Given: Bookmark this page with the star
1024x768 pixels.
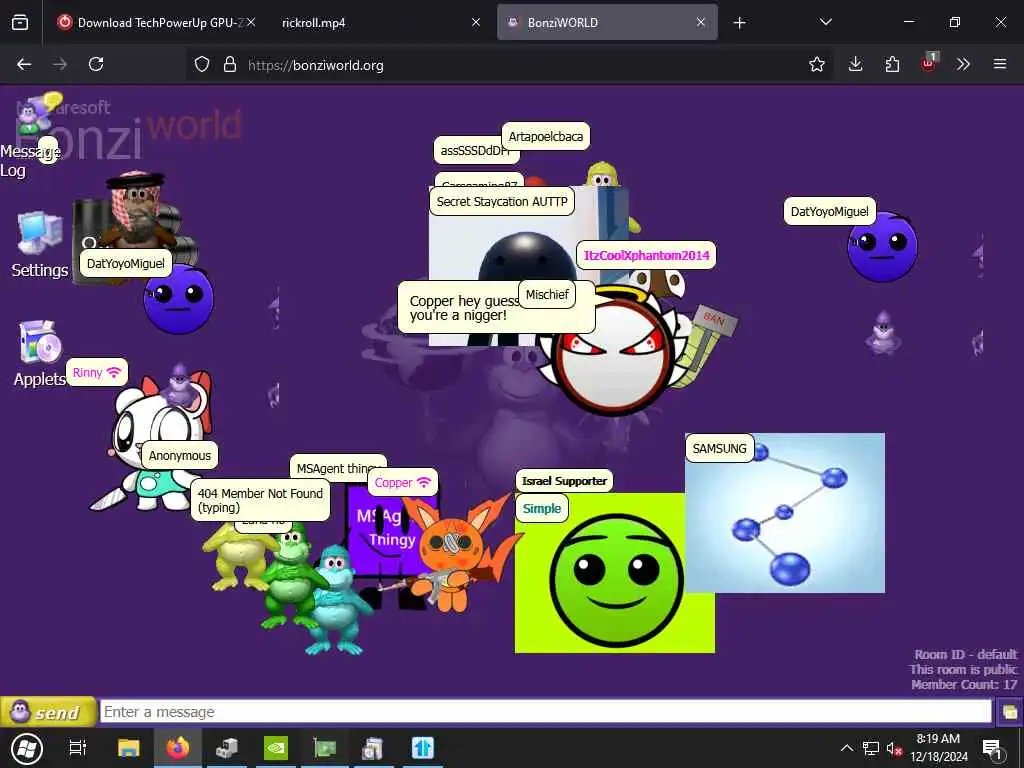Looking at the screenshot, I should pos(816,64).
